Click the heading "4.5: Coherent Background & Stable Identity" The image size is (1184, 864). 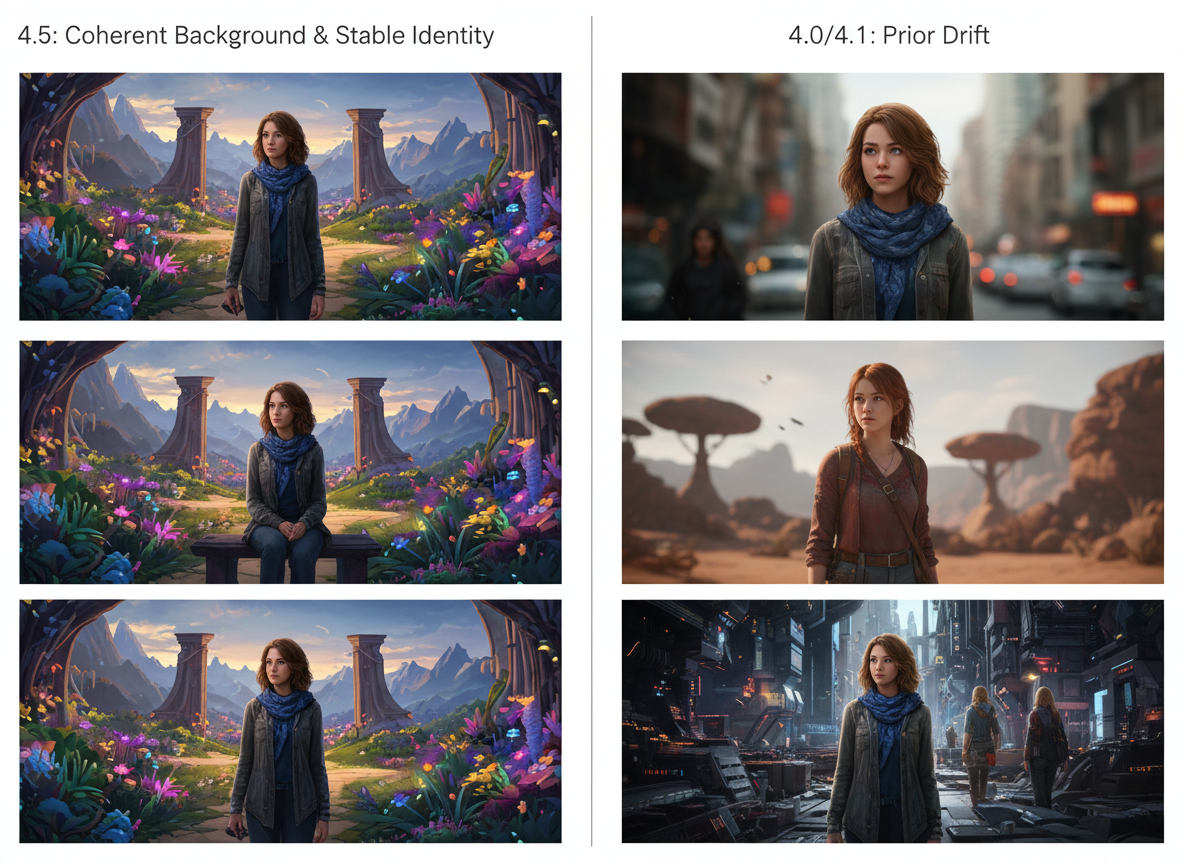[255, 35]
